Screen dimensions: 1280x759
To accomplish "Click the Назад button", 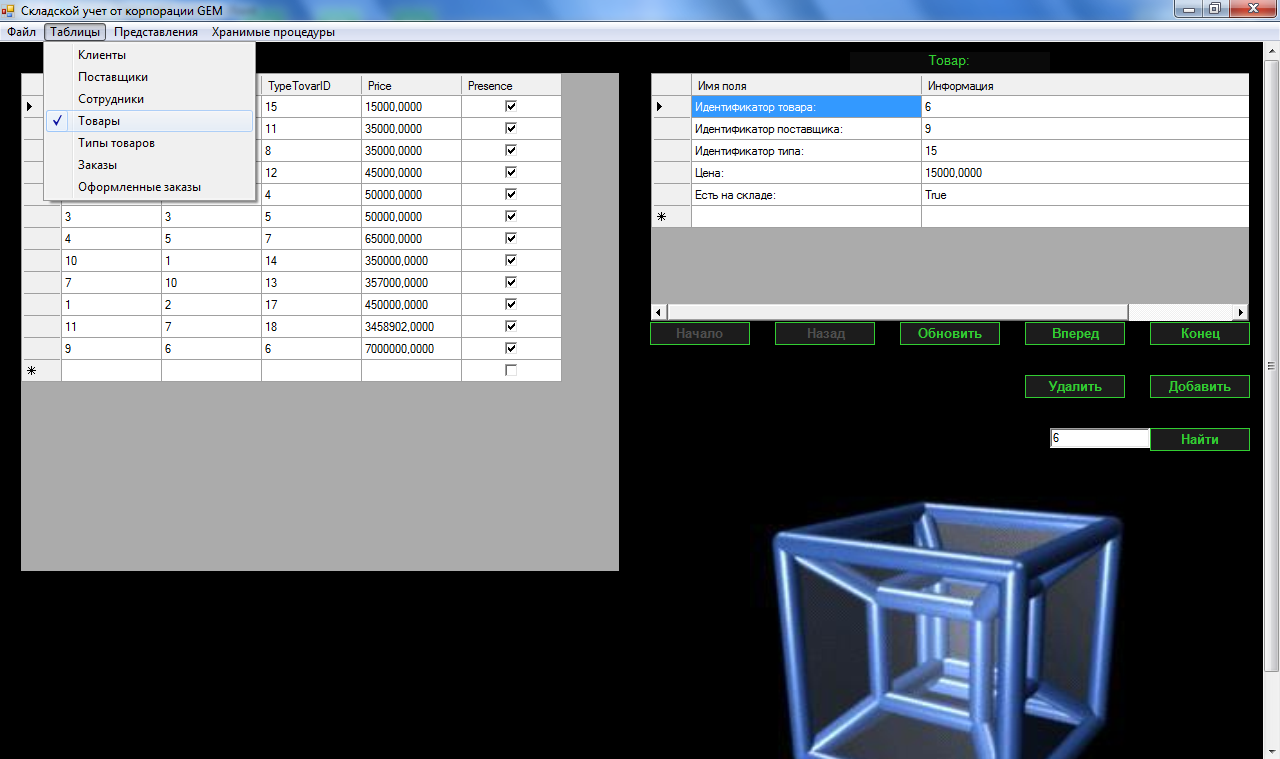I will [x=825, y=334].
